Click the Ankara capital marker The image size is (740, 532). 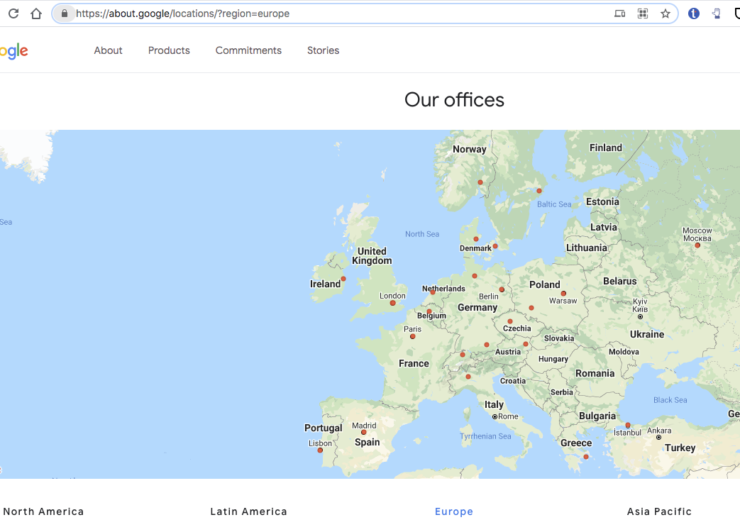(x=659, y=438)
